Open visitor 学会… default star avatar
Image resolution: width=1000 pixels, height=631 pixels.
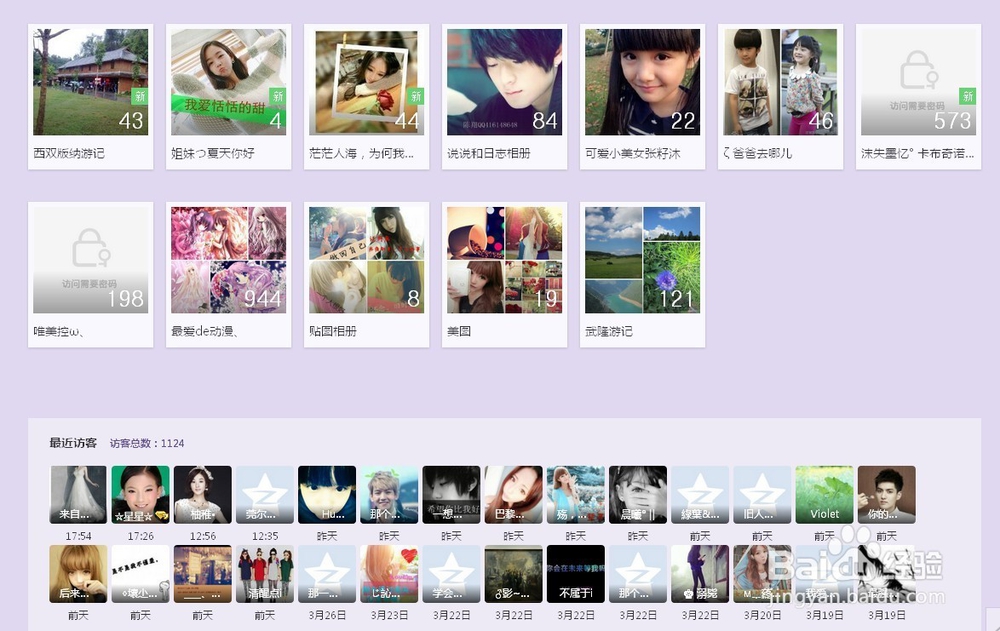tap(452, 574)
